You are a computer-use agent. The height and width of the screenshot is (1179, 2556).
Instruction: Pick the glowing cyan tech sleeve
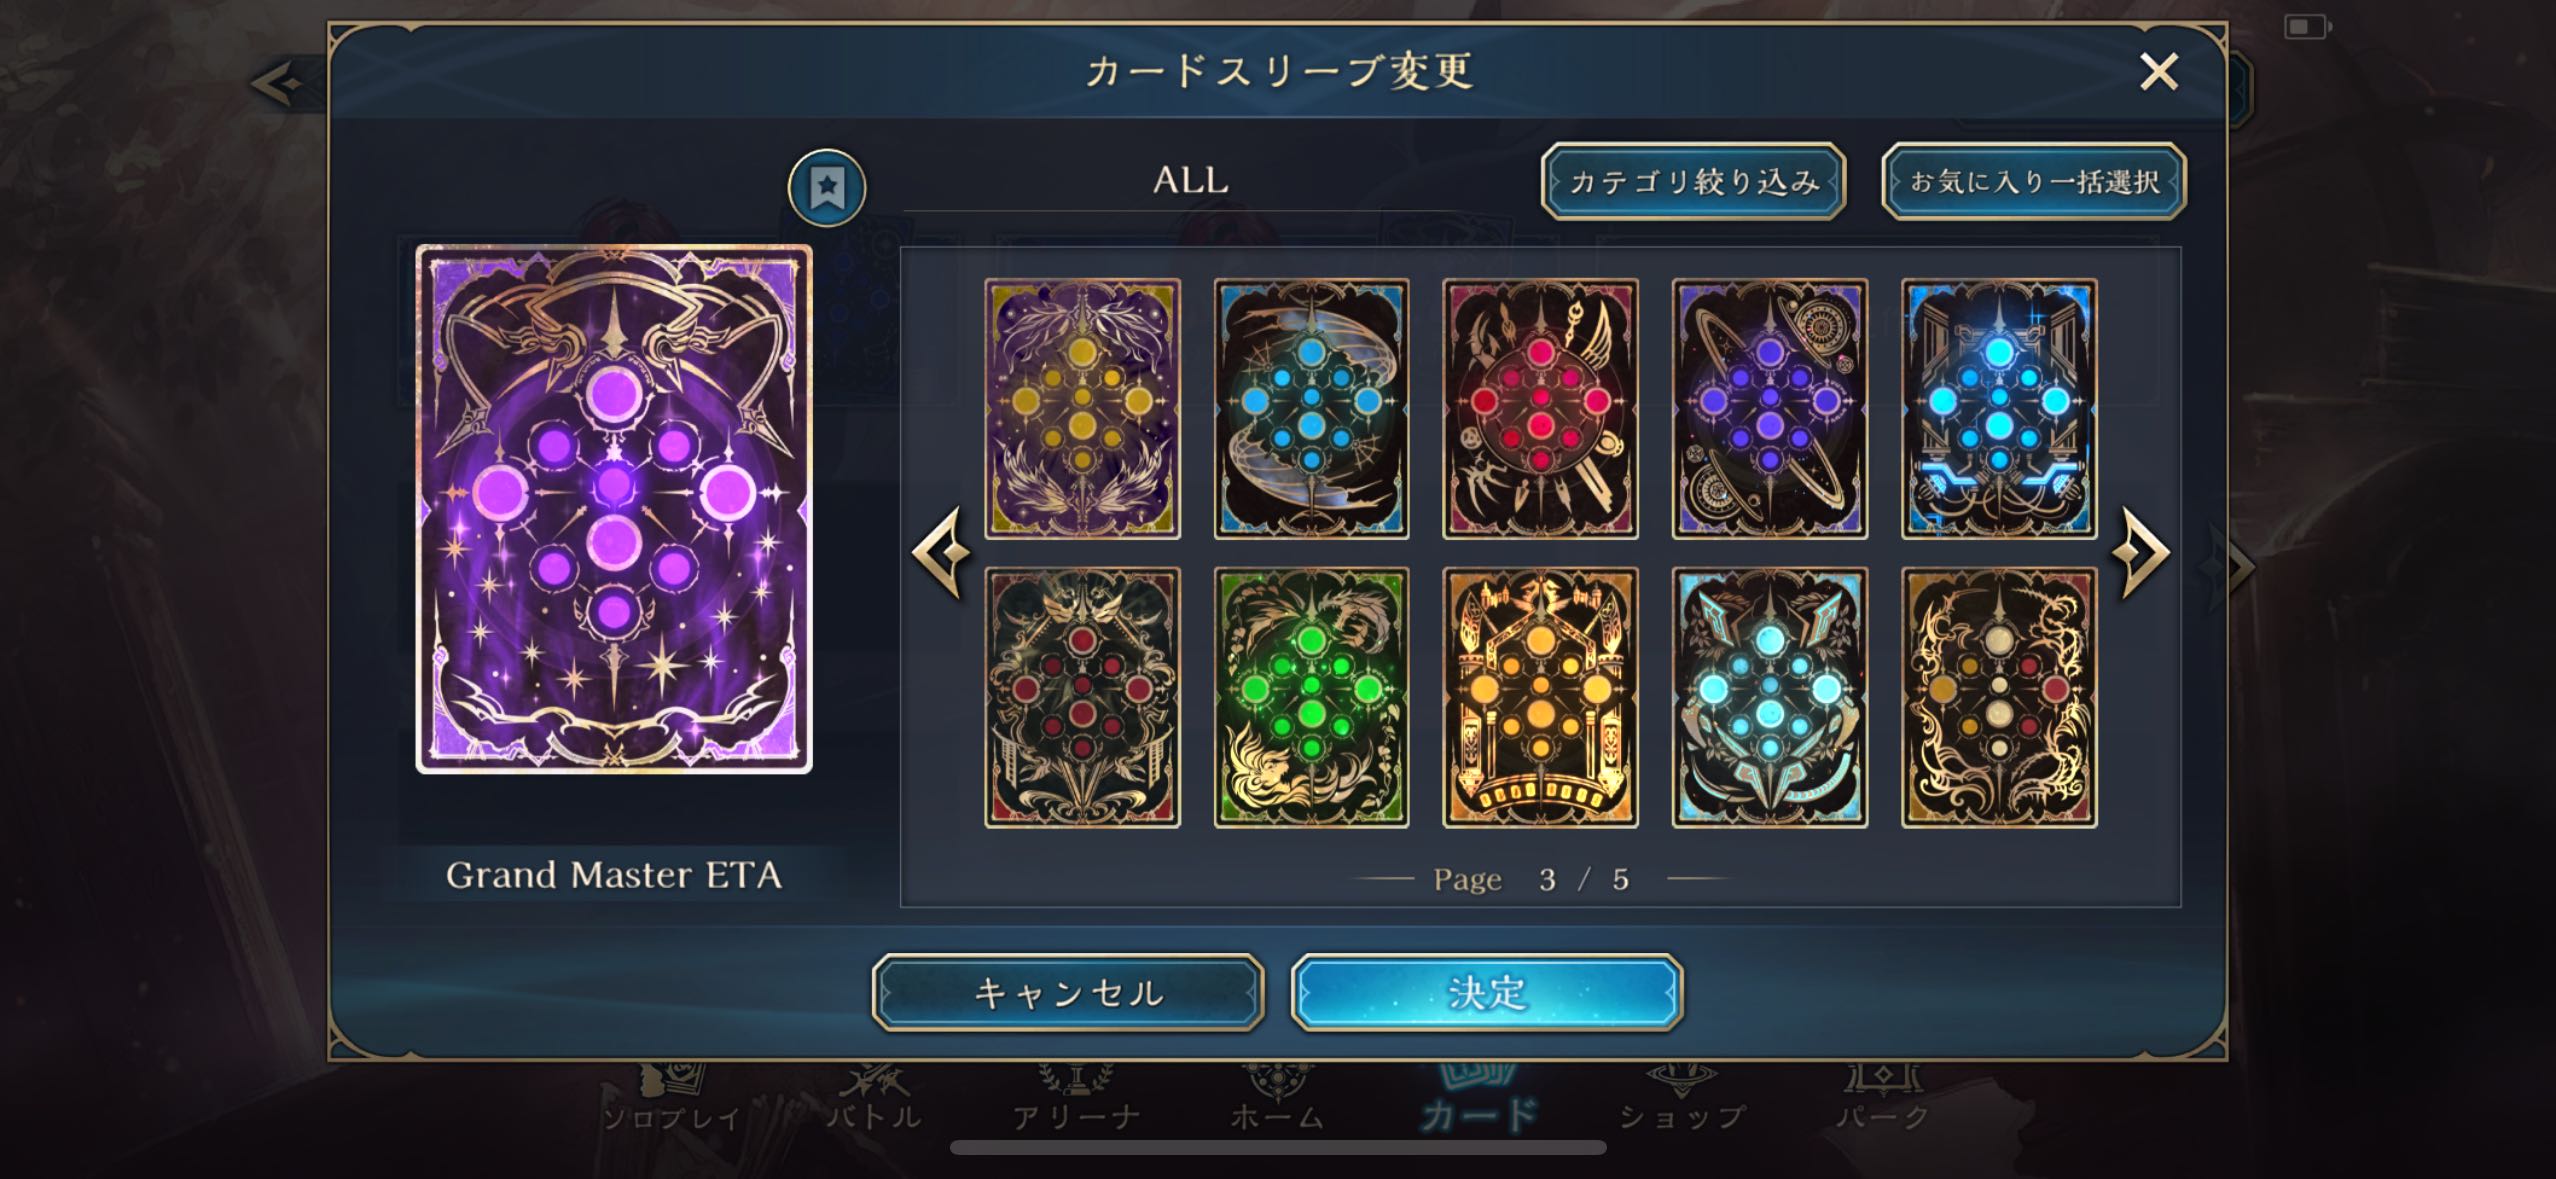click(1999, 409)
